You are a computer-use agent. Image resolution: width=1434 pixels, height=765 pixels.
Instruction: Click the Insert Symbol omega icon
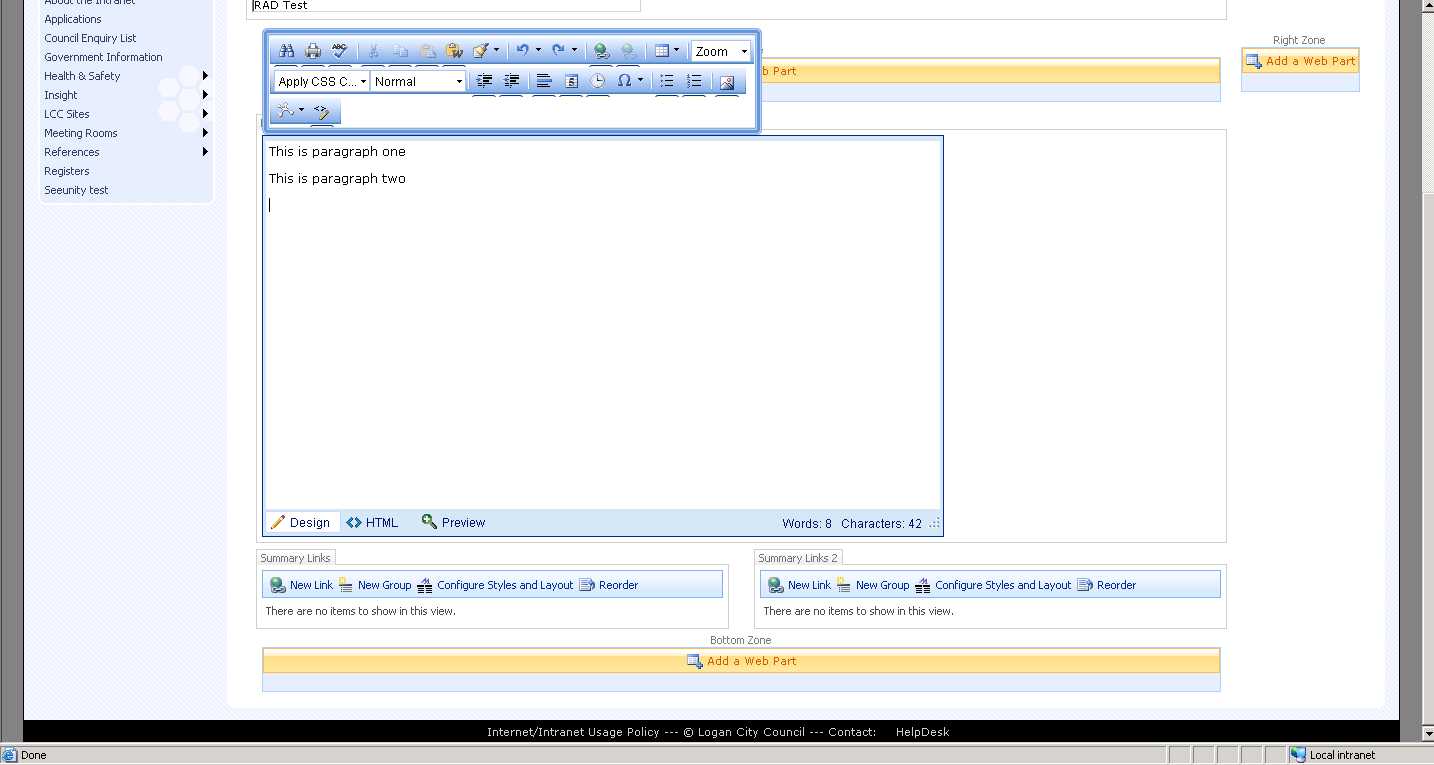[625, 82]
